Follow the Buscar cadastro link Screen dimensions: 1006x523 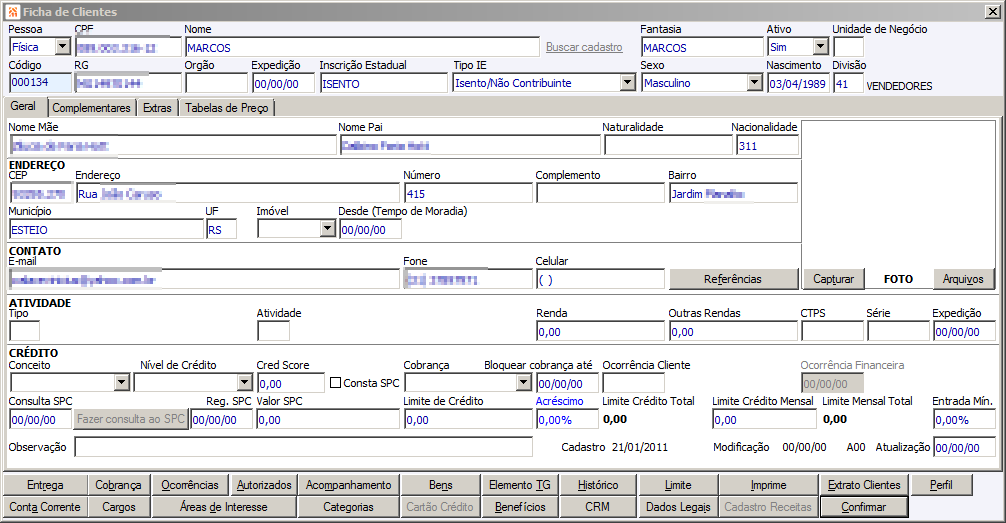[584, 47]
